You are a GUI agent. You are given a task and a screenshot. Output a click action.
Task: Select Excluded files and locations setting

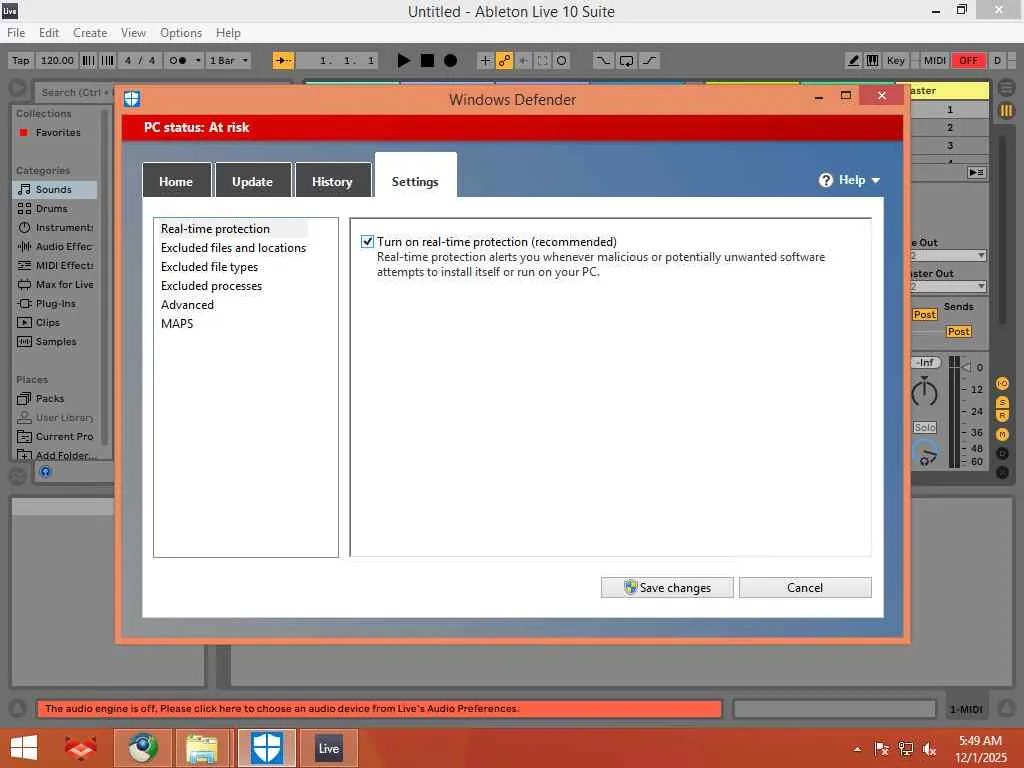pos(233,248)
